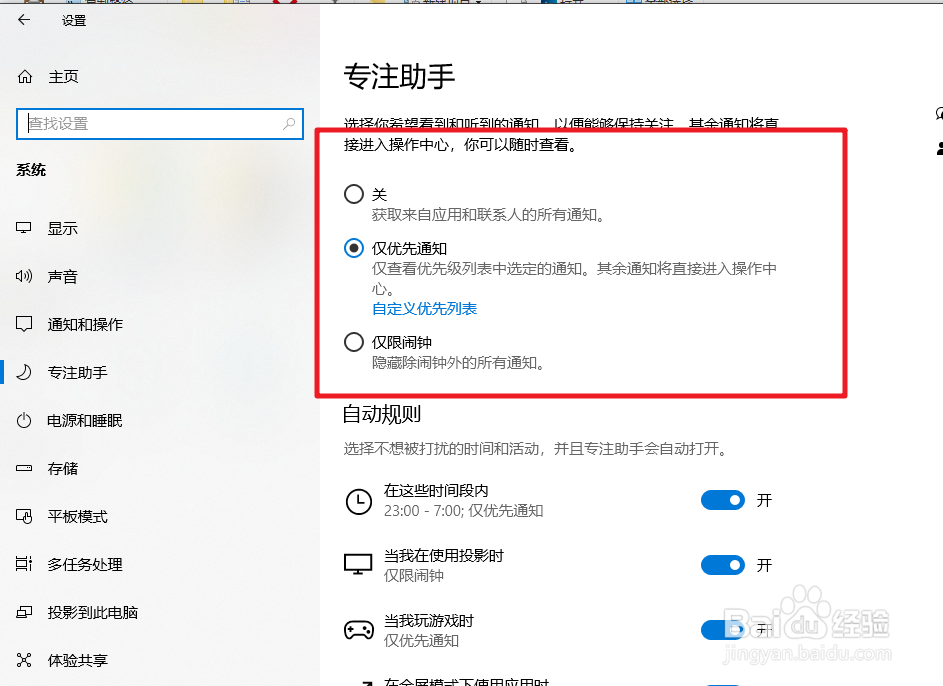Viewport: 943px width, 686px height.
Task: Click the clock icon beside 在这些时间段内
Action: [359, 500]
